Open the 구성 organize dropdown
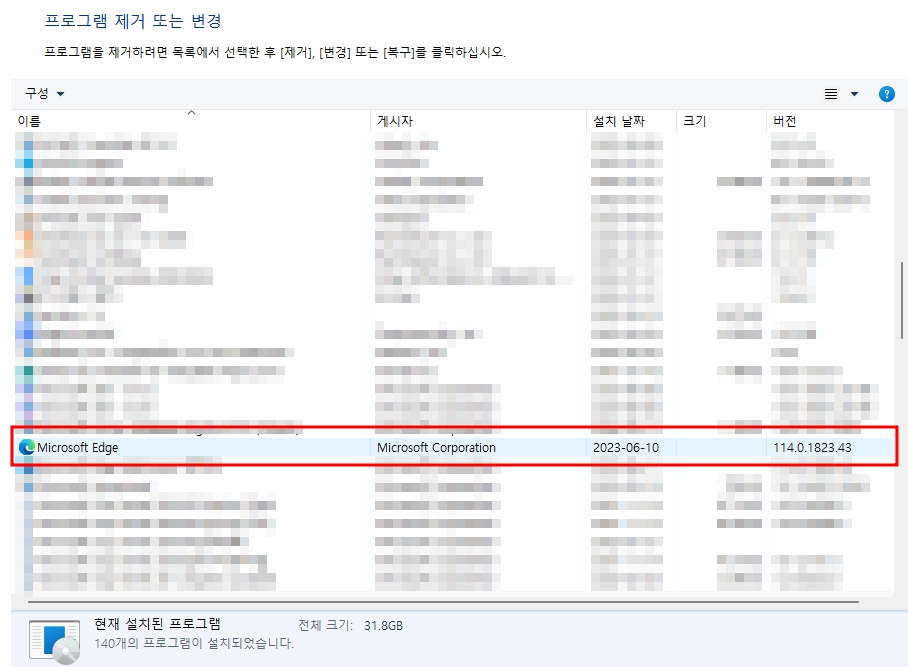The width and height of the screenshot is (908, 667). (x=44, y=93)
